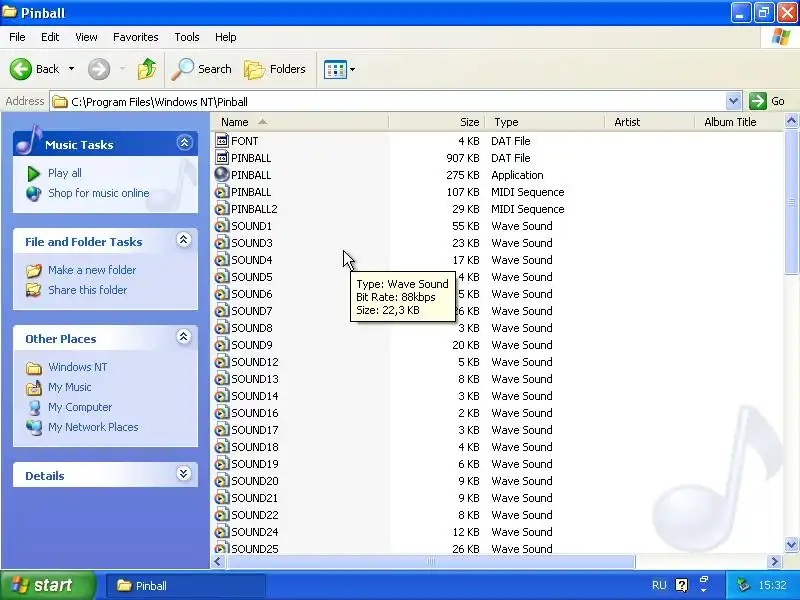Expand the Address bar dropdown
The height and width of the screenshot is (600, 800).
point(733,101)
